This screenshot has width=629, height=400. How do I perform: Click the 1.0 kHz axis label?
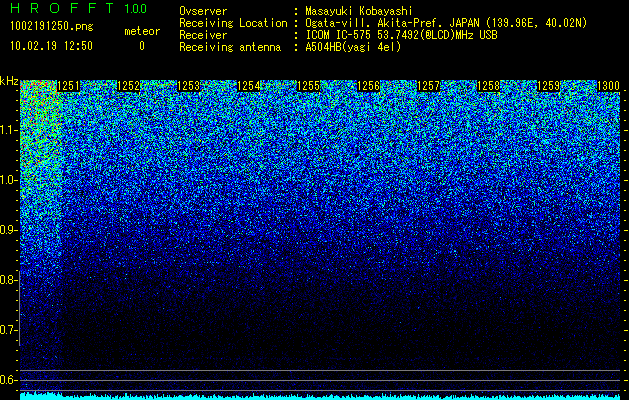pyautogui.click(x=9, y=180)
